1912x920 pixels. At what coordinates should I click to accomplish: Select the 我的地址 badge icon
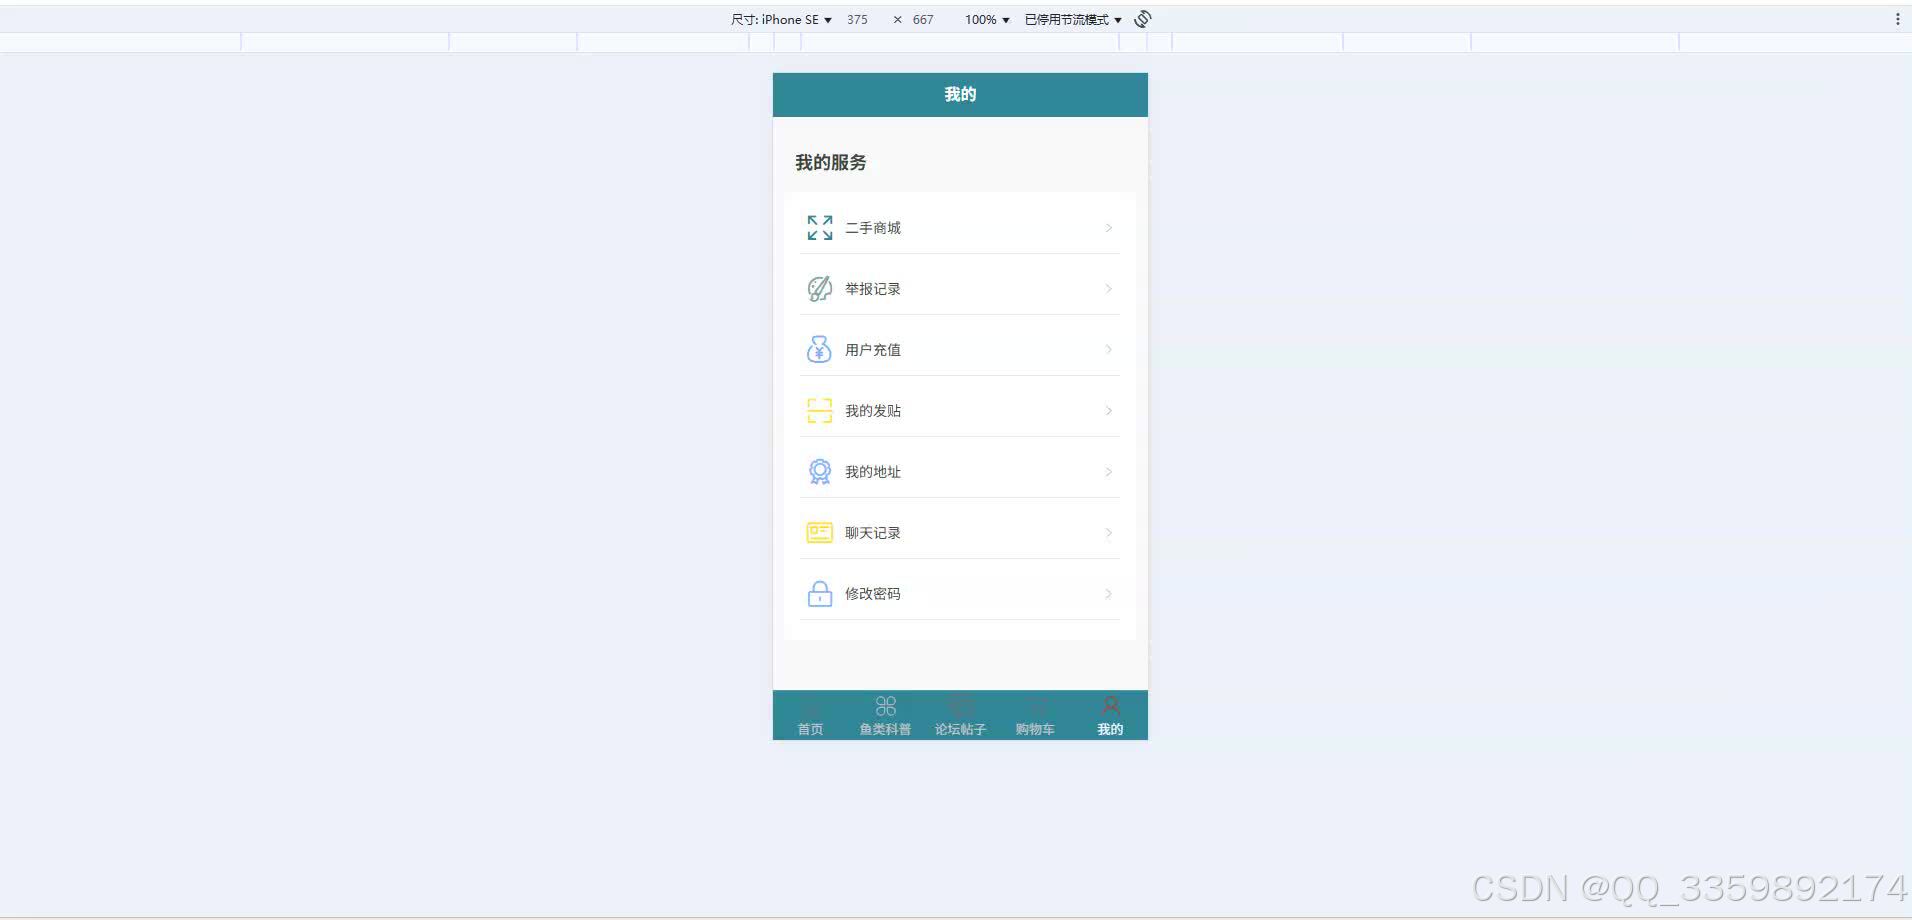tap(819, 471)
